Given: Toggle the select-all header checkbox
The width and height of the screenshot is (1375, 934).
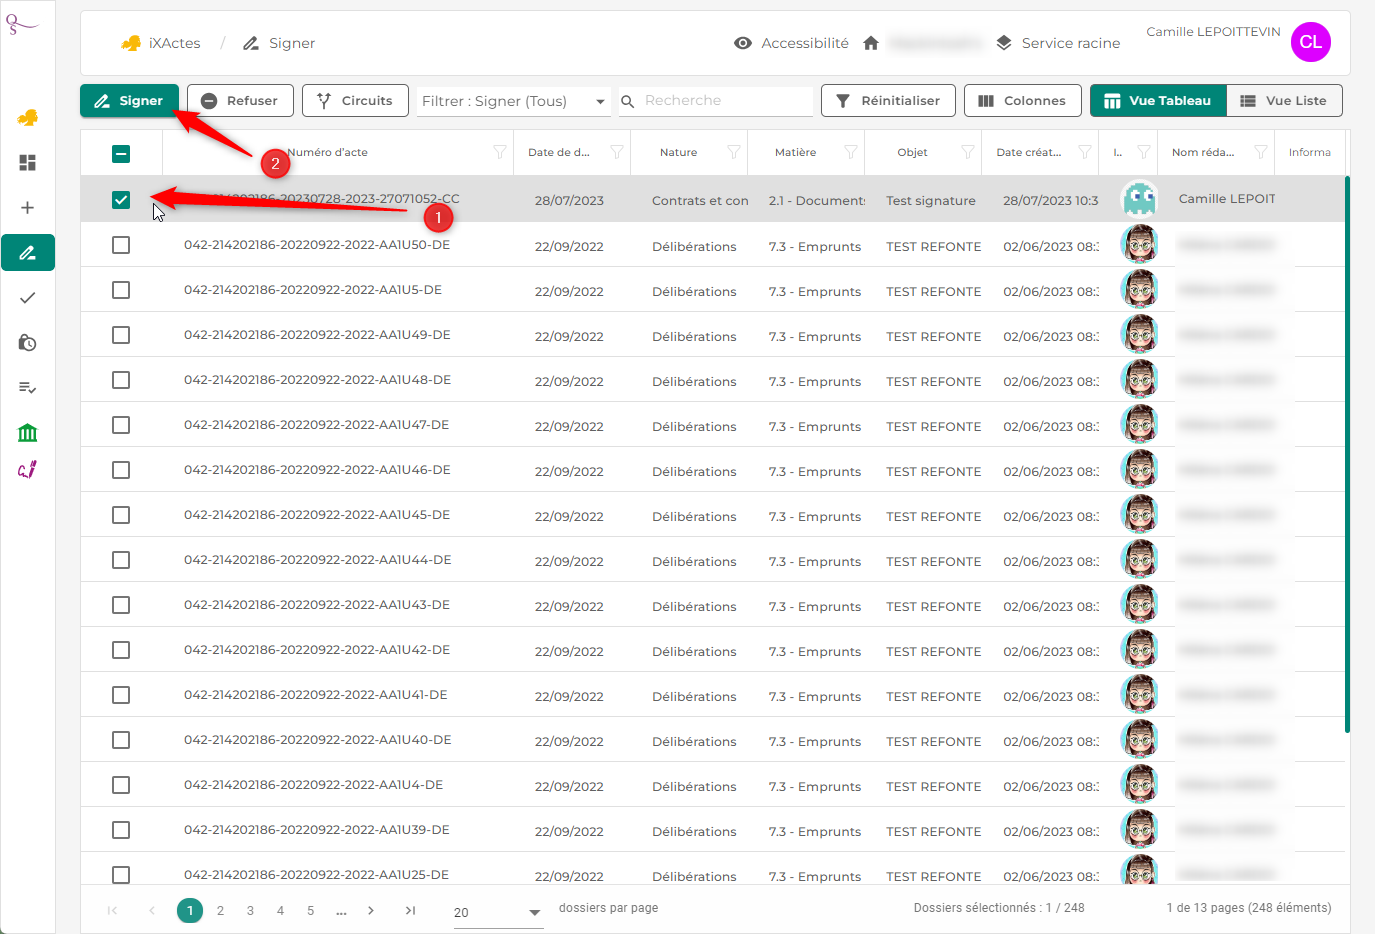Looking at the screenshot, I should (x=121, y=154).
